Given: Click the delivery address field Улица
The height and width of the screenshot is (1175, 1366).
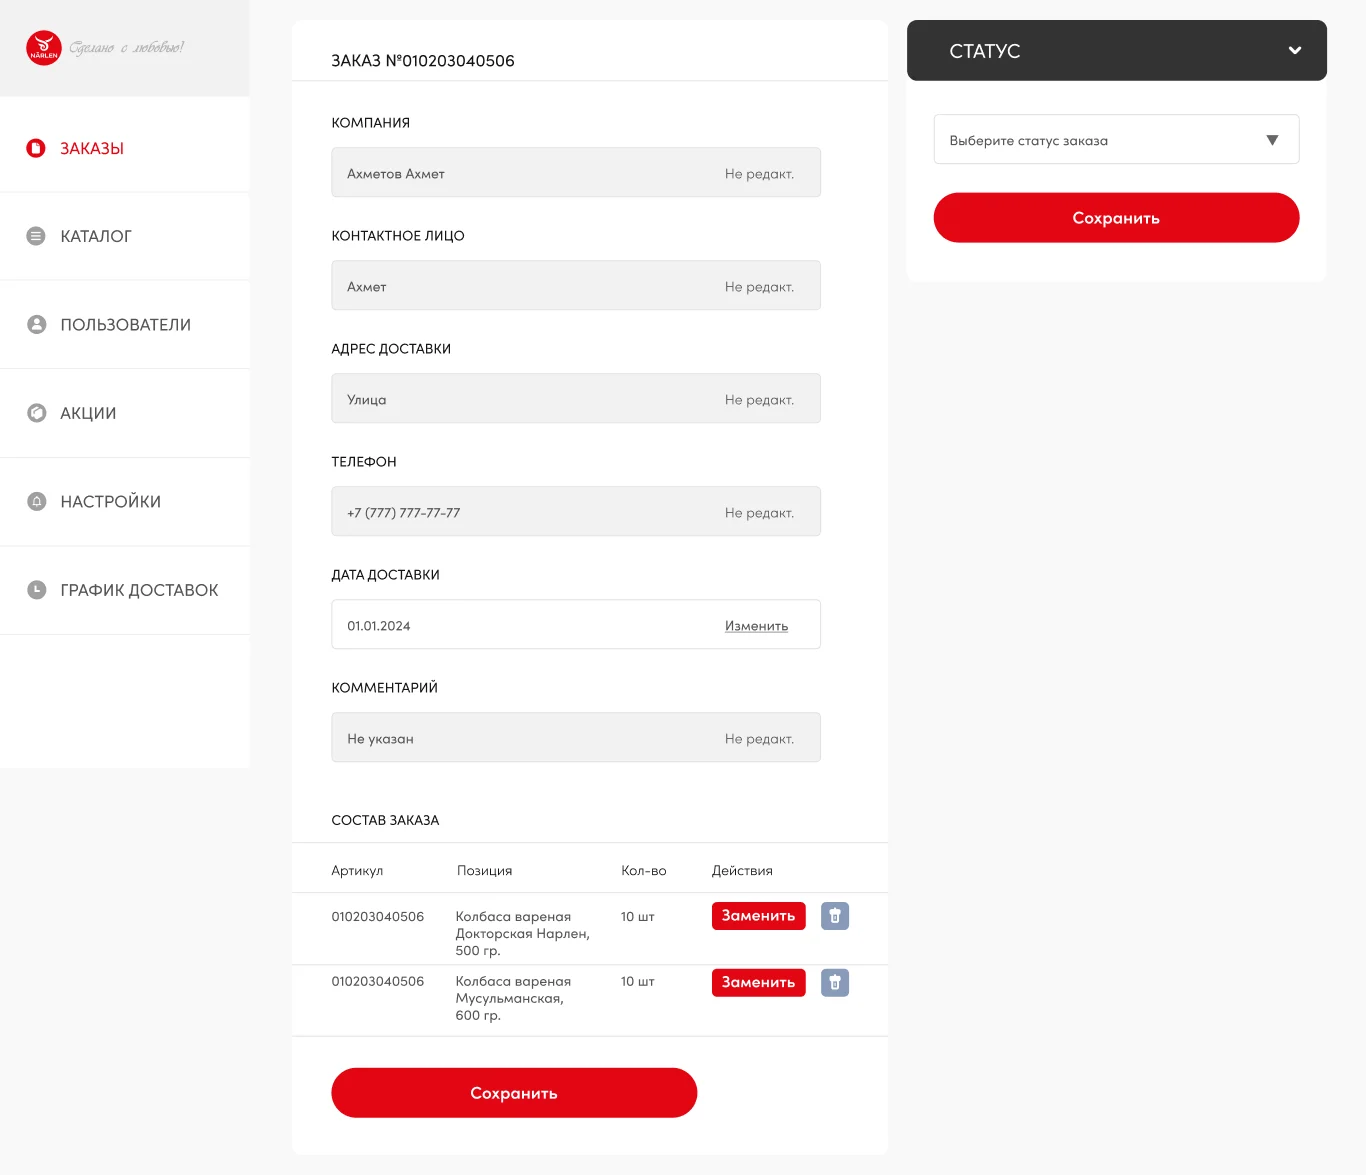Looking at the screenshot, I should coord(576,398).
